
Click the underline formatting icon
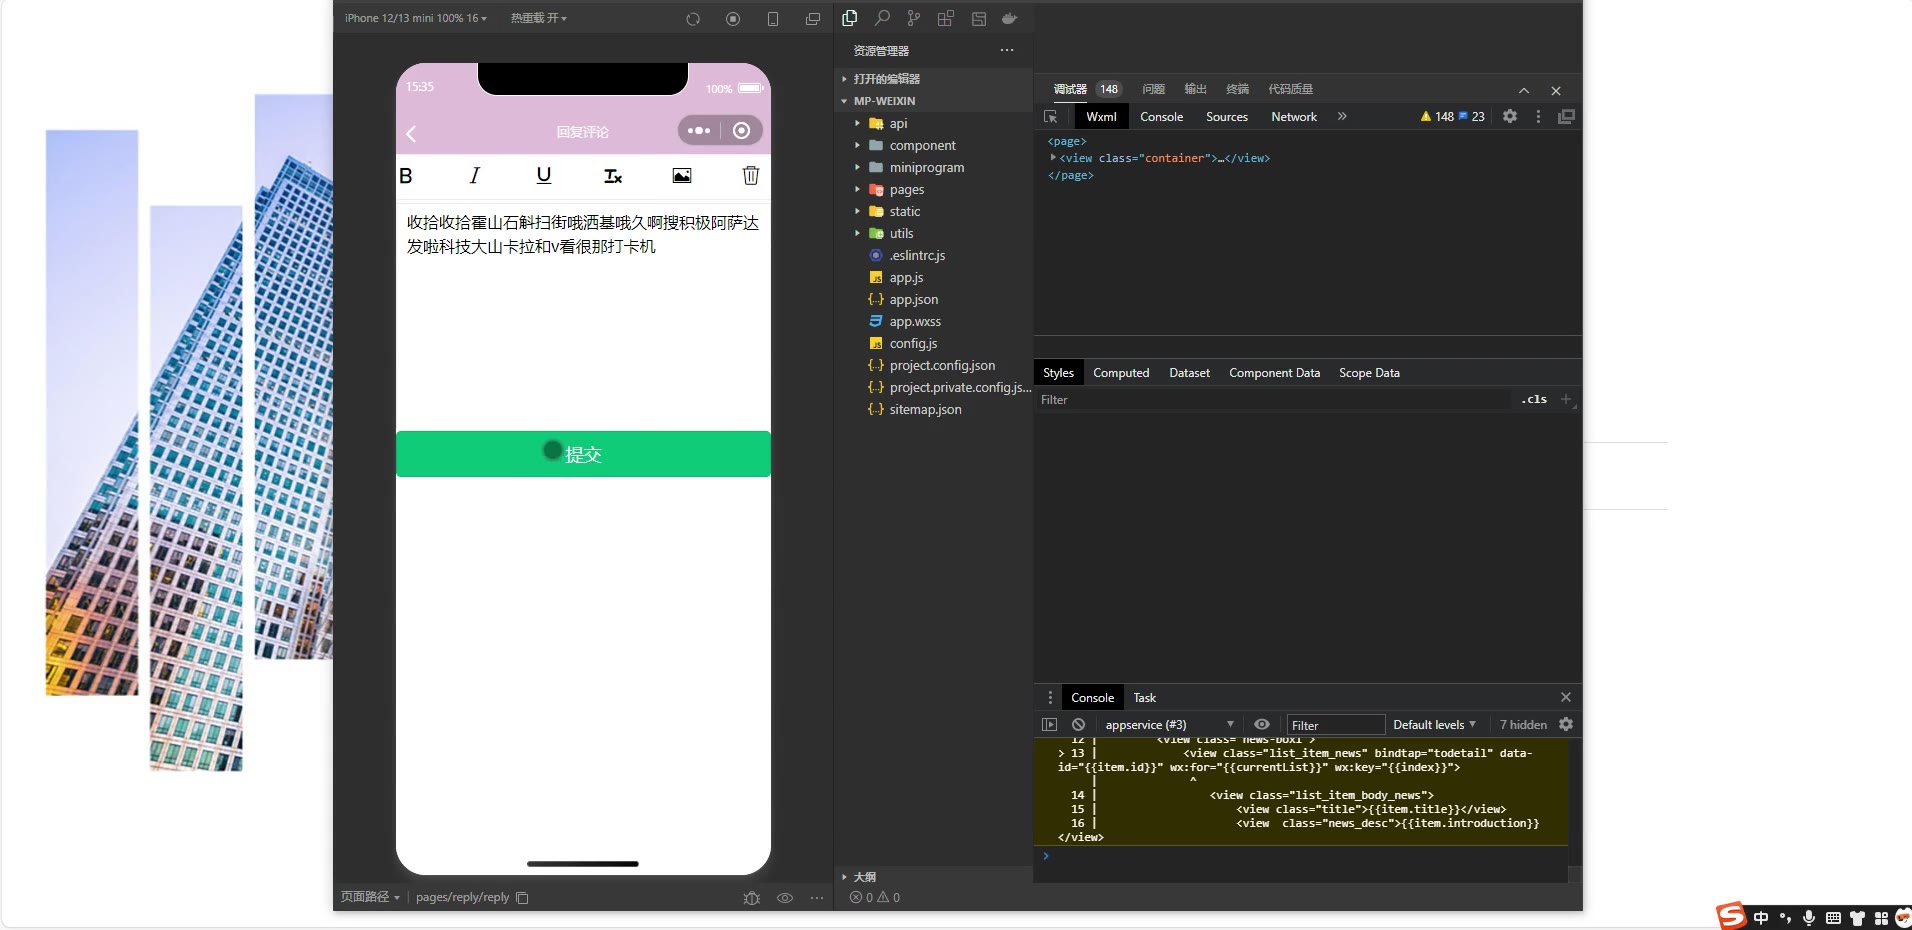[x=543, y=176]
